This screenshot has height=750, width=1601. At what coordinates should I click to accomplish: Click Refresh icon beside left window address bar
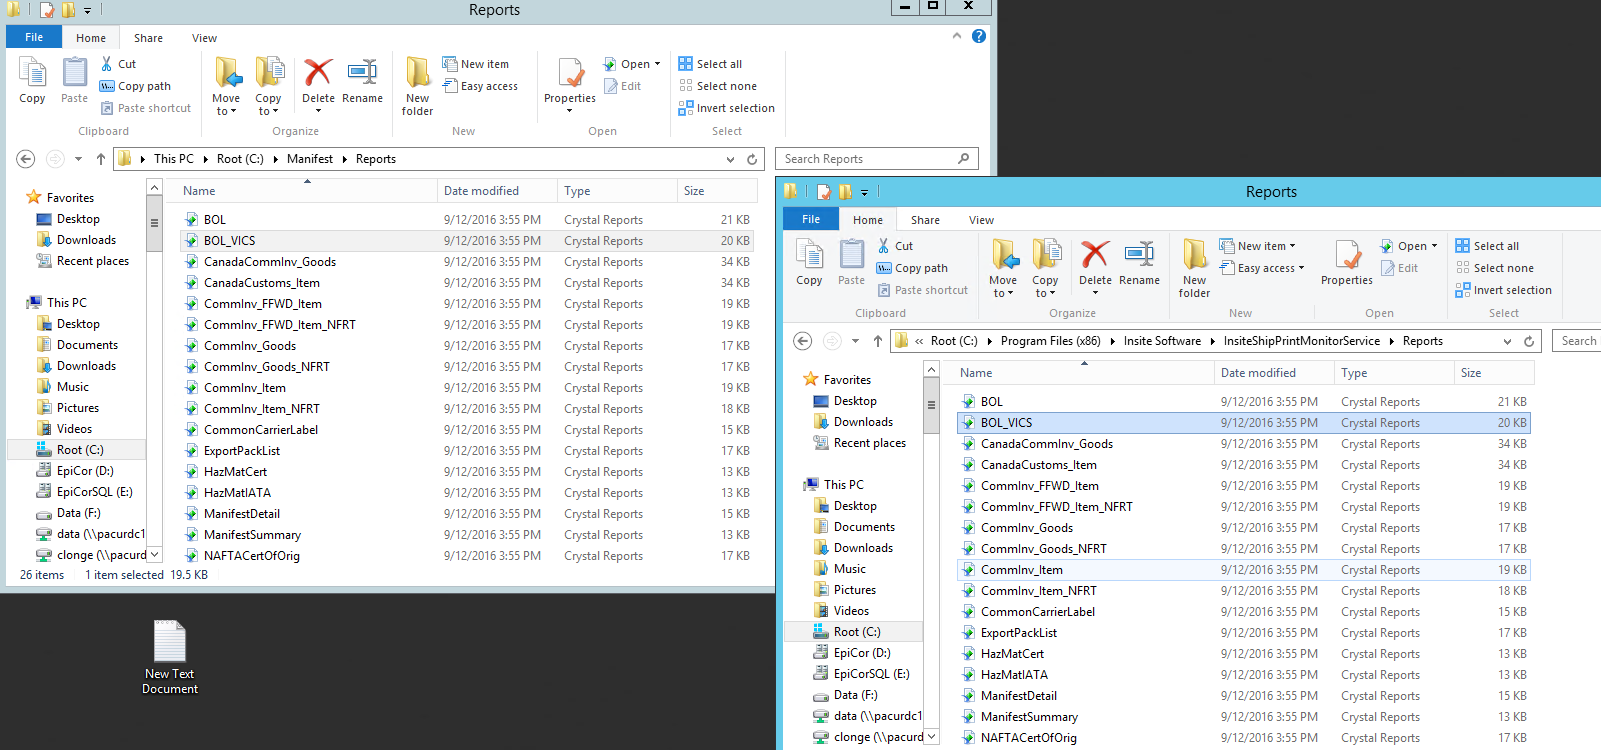click(x=752, y=159)
